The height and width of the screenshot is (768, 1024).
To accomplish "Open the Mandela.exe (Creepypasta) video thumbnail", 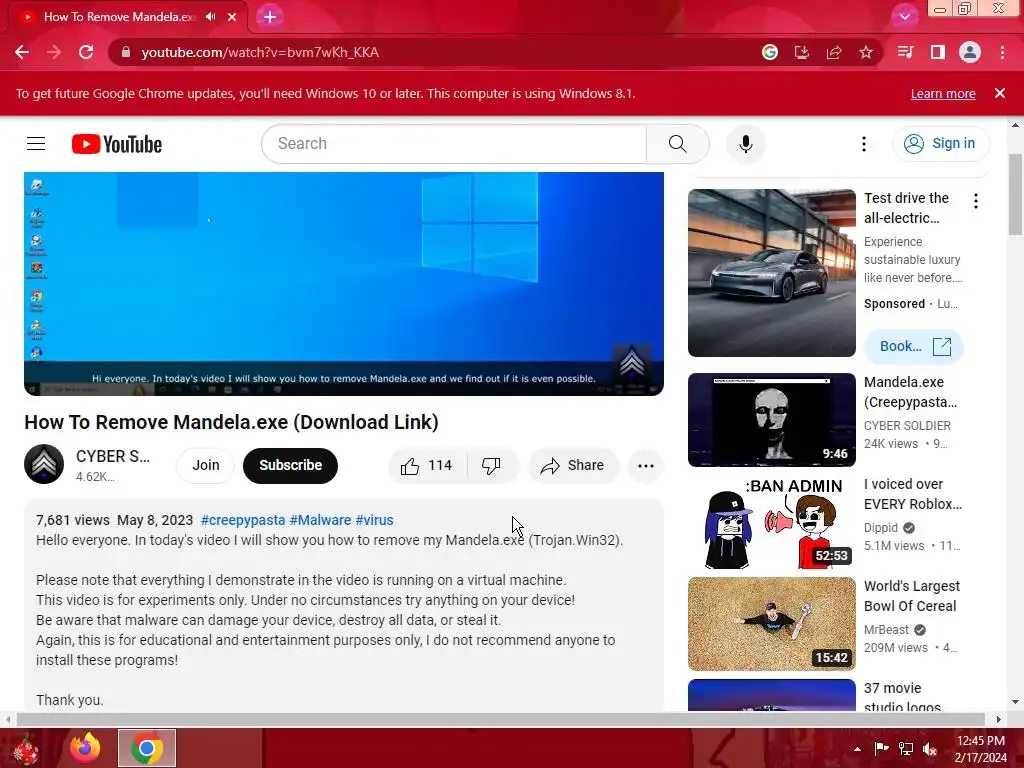I will point(771,420).
